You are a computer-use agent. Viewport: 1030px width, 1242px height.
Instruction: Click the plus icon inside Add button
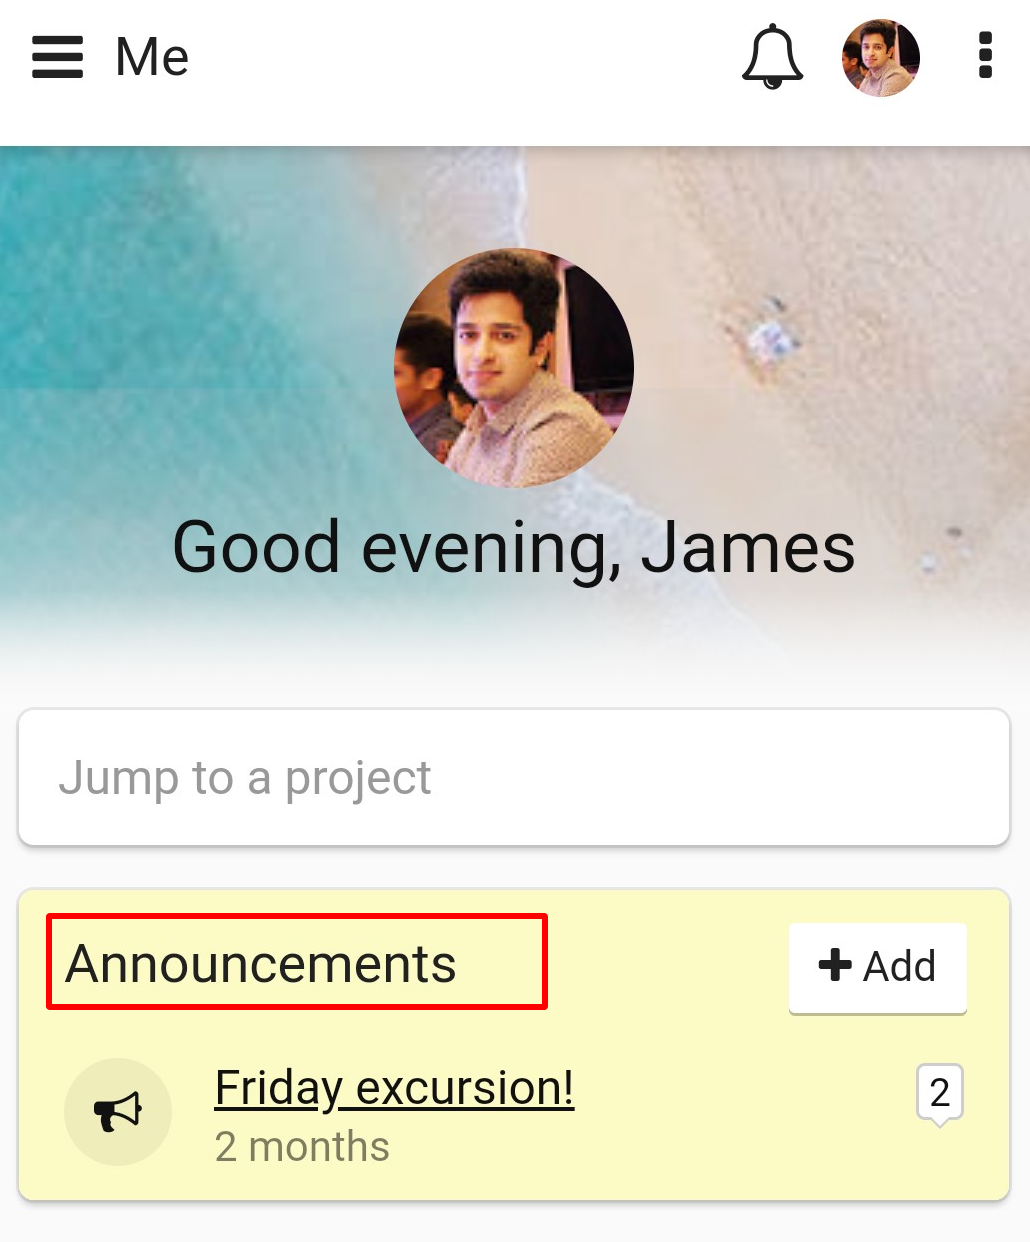[835, 965]
